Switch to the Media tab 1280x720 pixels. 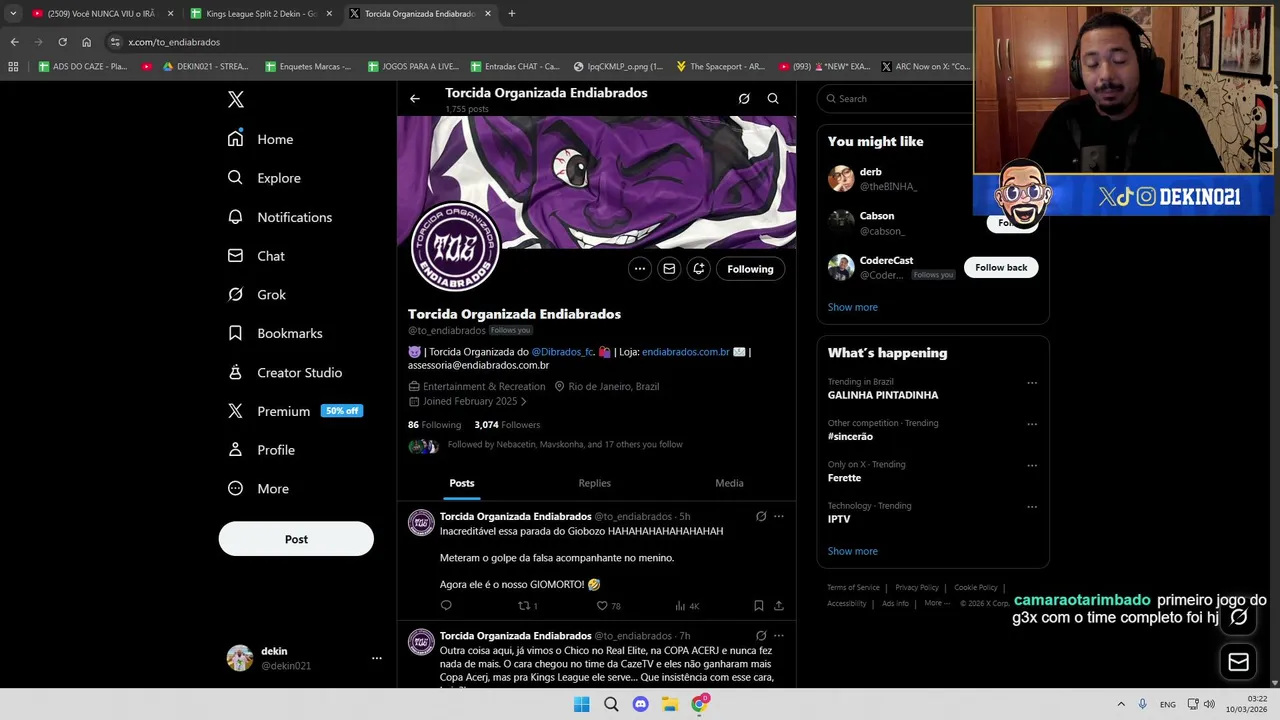coord(729,483)
